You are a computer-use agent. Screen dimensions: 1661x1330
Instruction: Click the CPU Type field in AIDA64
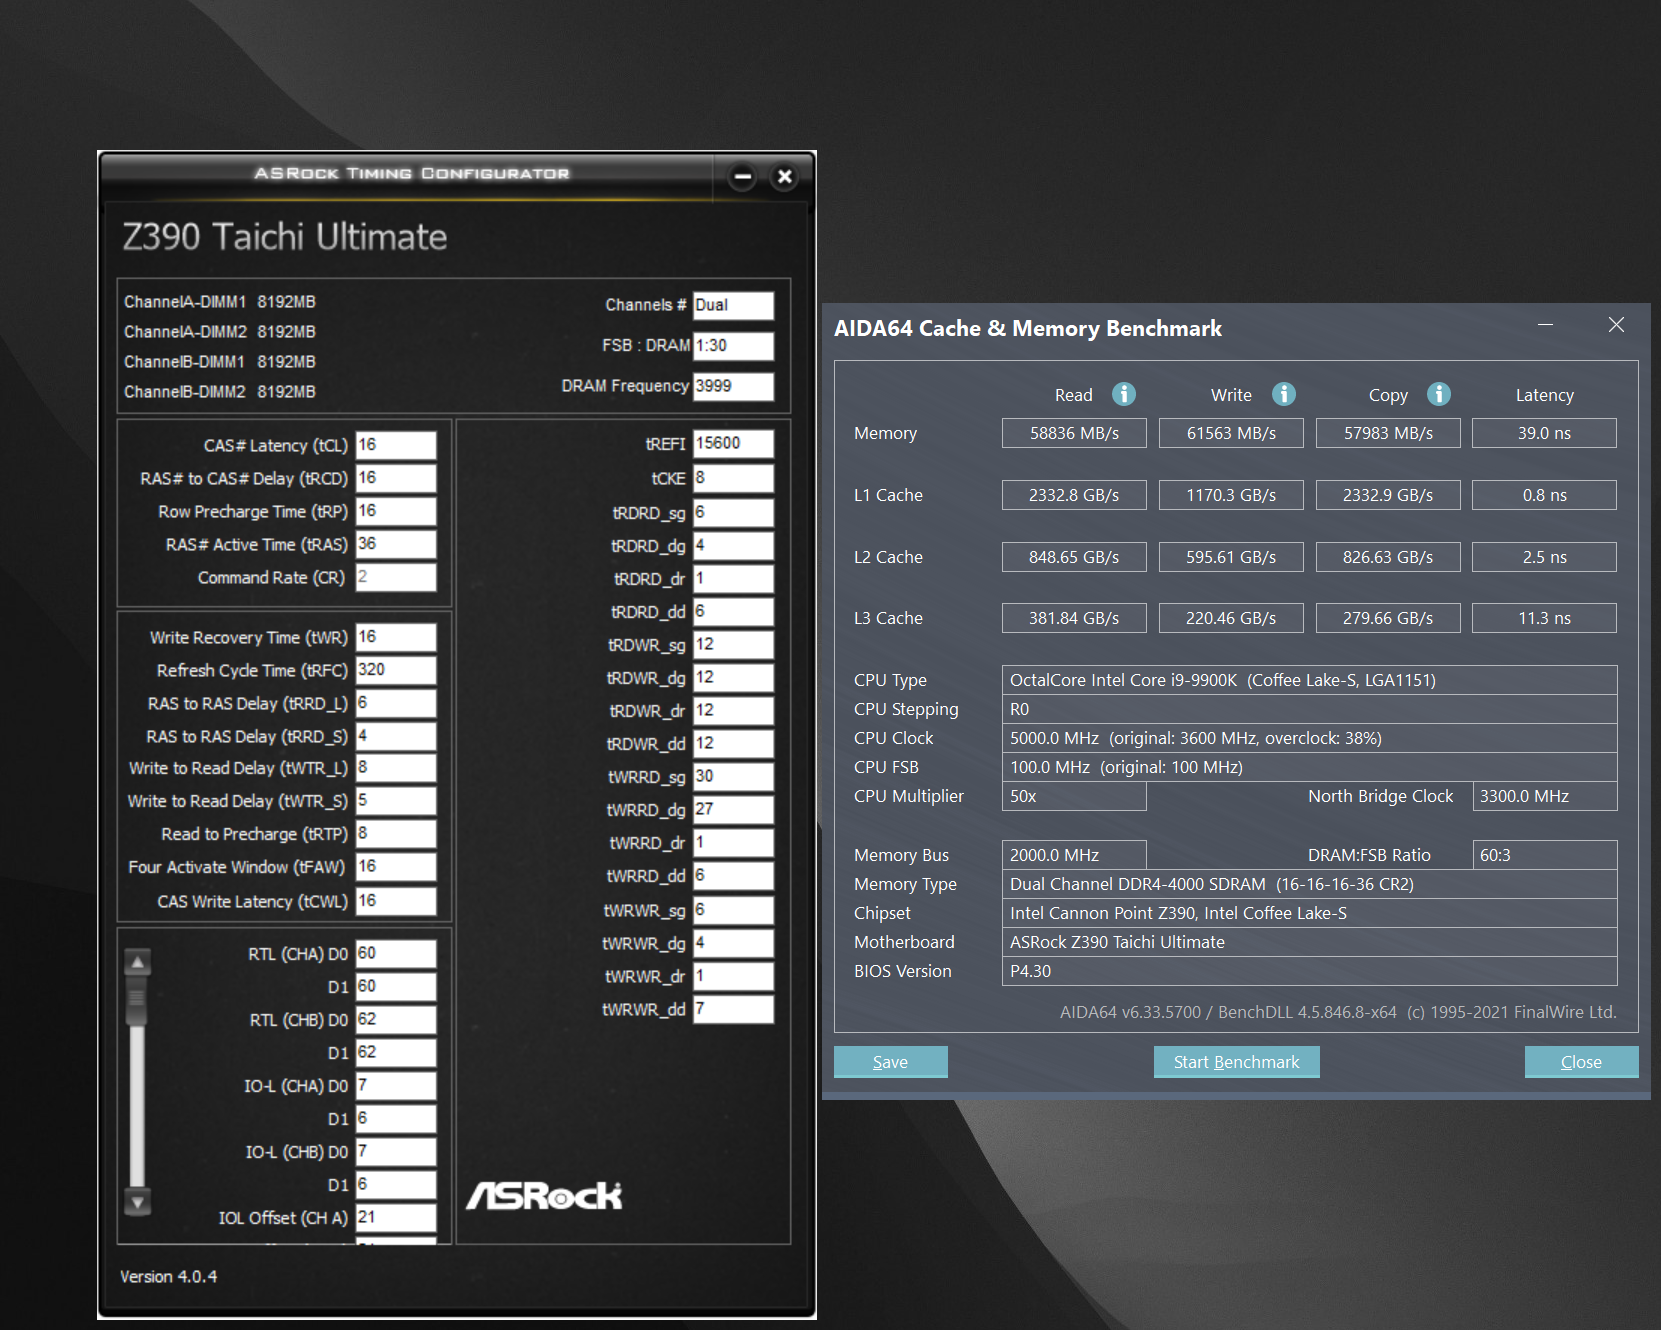pyautogui.click(x=1309, y=680)
